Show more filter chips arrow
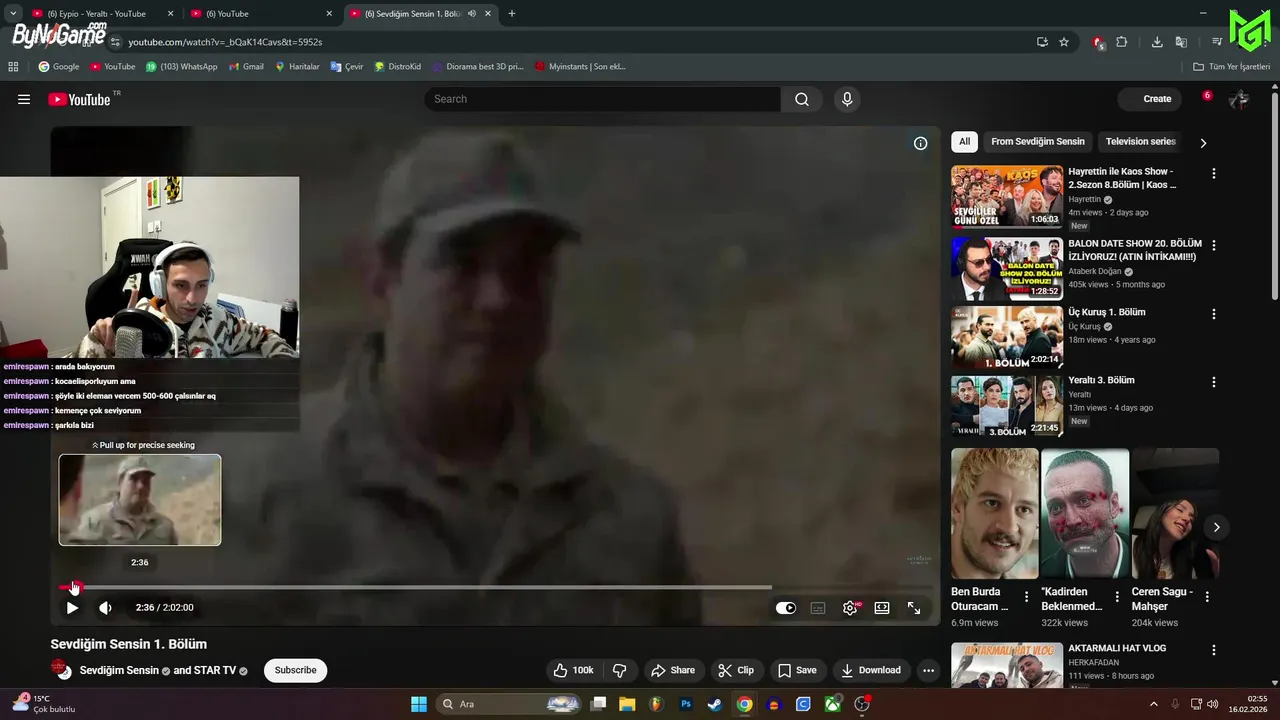Screen dimensions: 1280x720 [x=1203, y=143]
